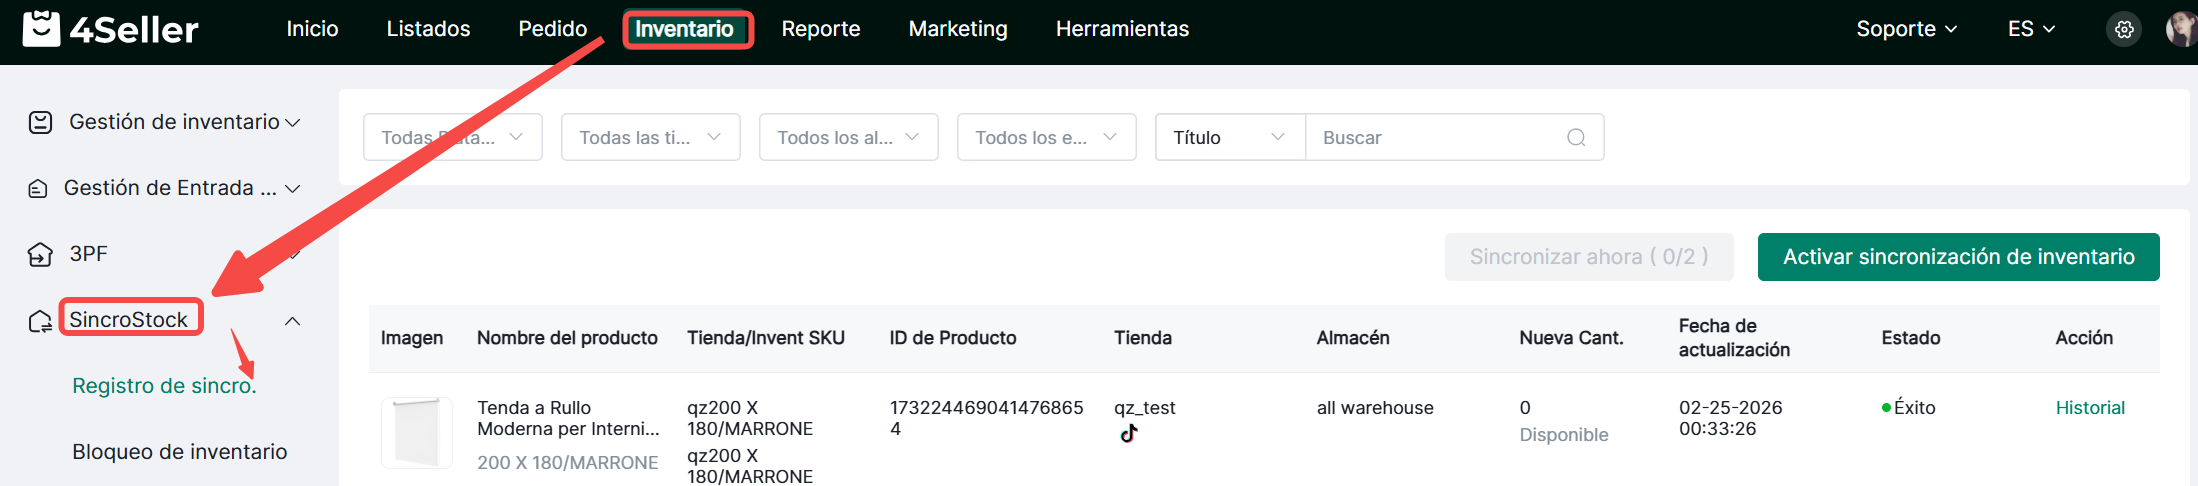This screenshot has height=486, width=2198.
Task: Go to the Pedido menu
Action: (x=552, y=29)
